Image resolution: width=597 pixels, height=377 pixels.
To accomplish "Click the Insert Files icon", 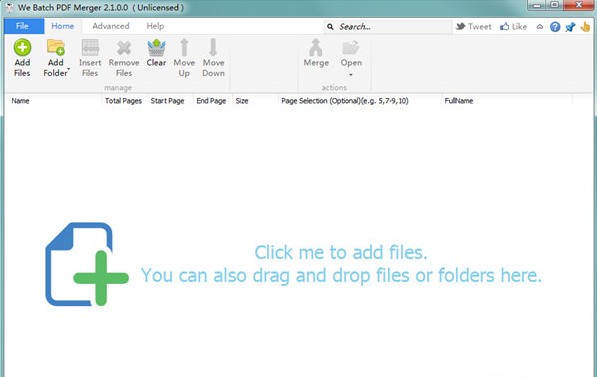I will 90,48.
